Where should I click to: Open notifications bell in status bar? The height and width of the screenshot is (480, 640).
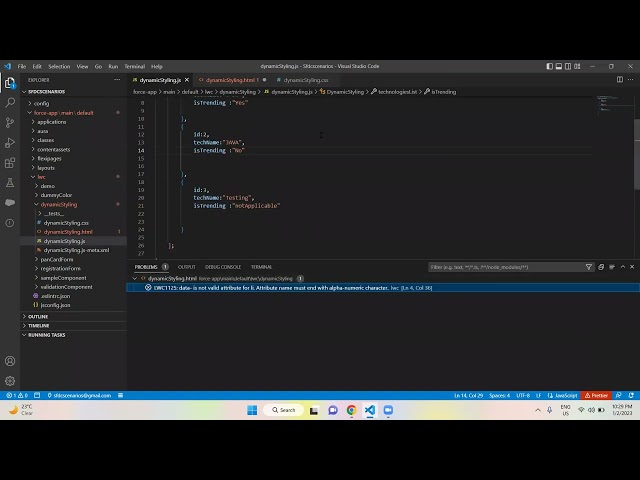[631, 395]
